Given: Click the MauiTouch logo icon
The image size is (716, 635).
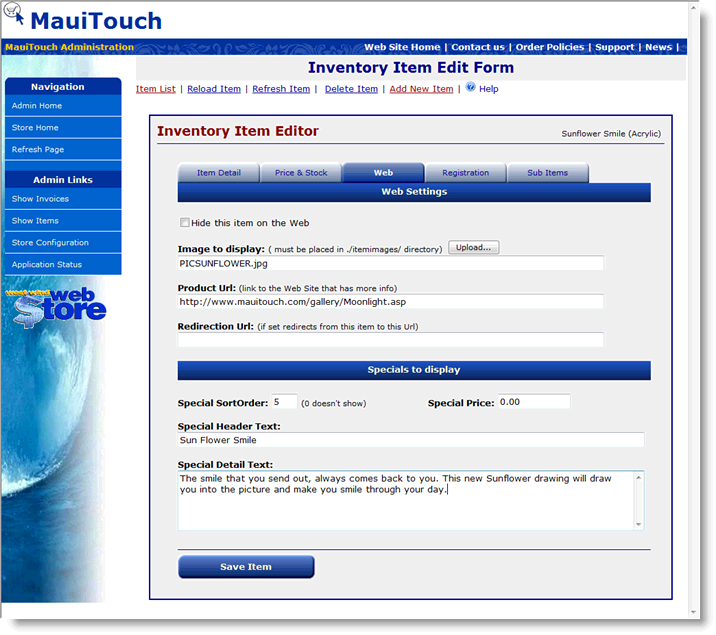Looking at the screenshot, I should [14, 14].
